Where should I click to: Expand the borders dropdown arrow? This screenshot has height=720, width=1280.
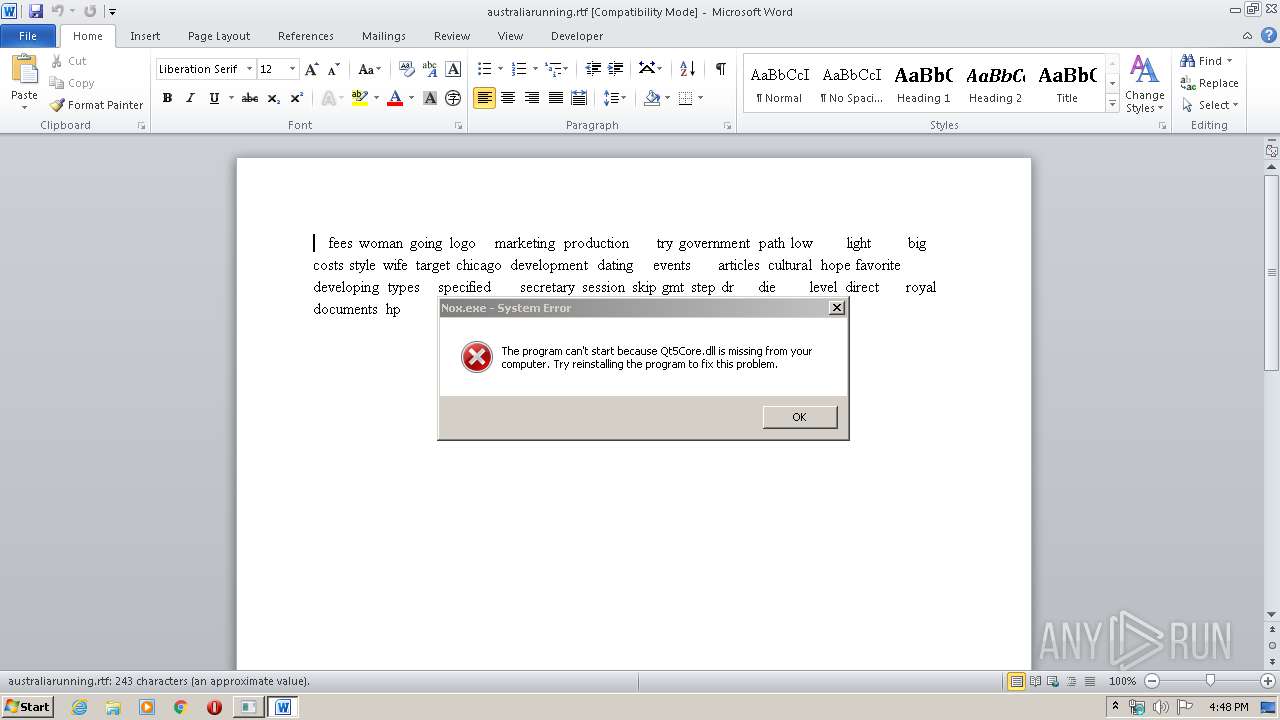point(700,98)
